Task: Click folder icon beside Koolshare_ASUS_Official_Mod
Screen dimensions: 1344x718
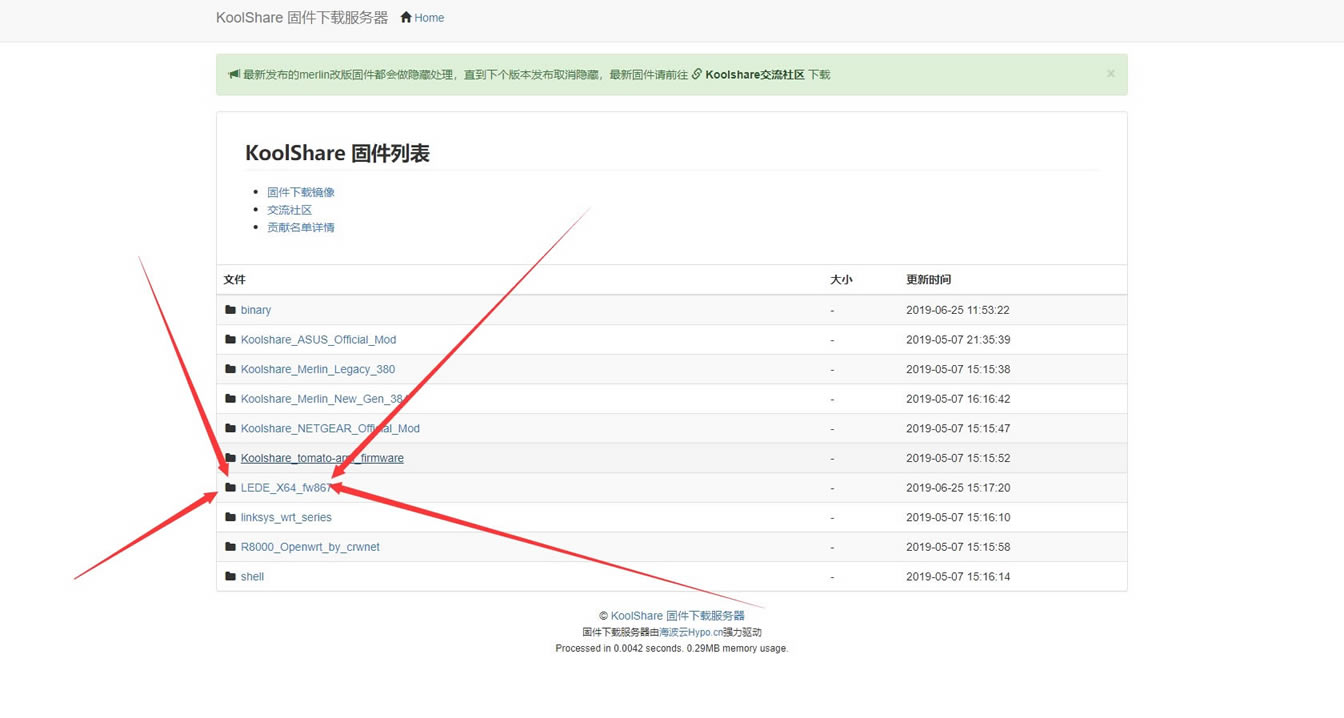Action: (231, 340)
